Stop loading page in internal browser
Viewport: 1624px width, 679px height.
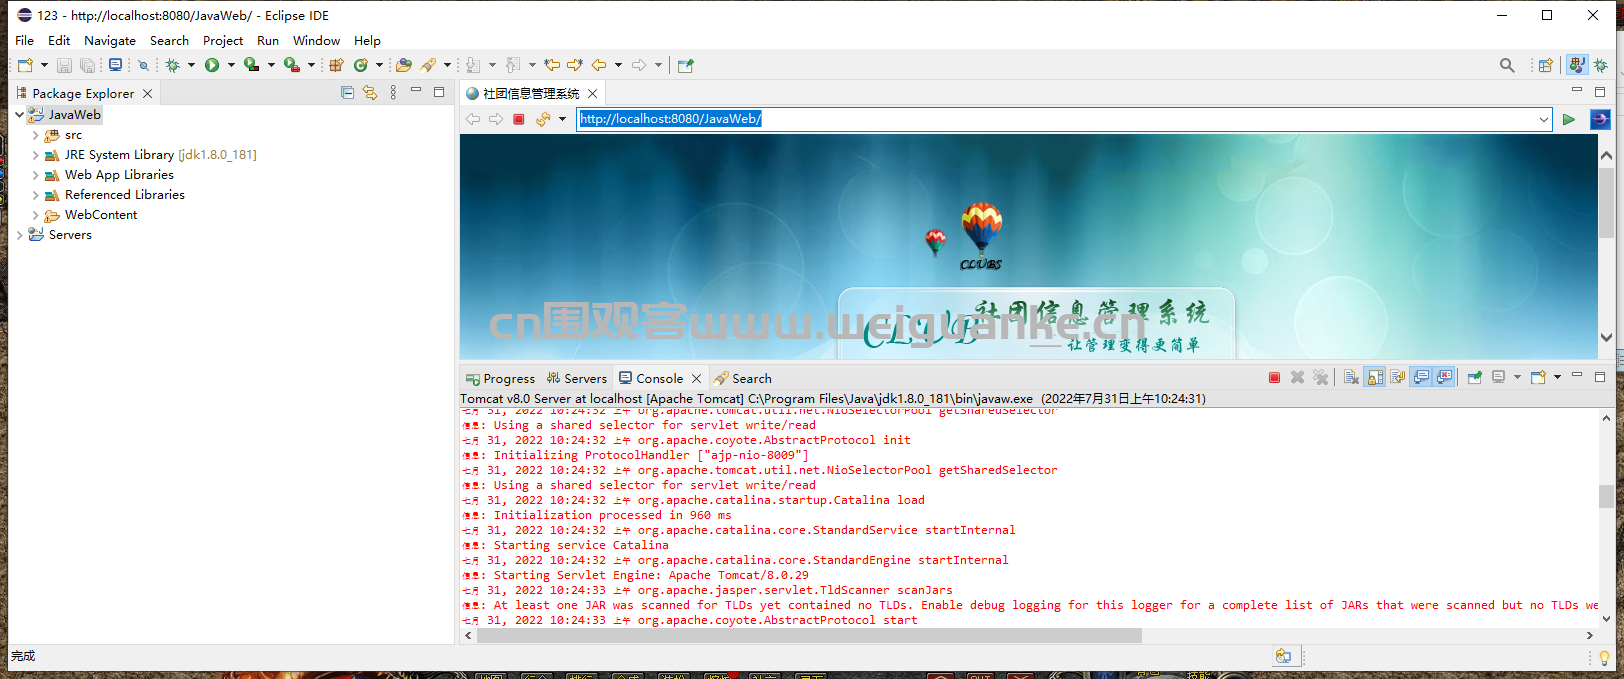point(519,119)
